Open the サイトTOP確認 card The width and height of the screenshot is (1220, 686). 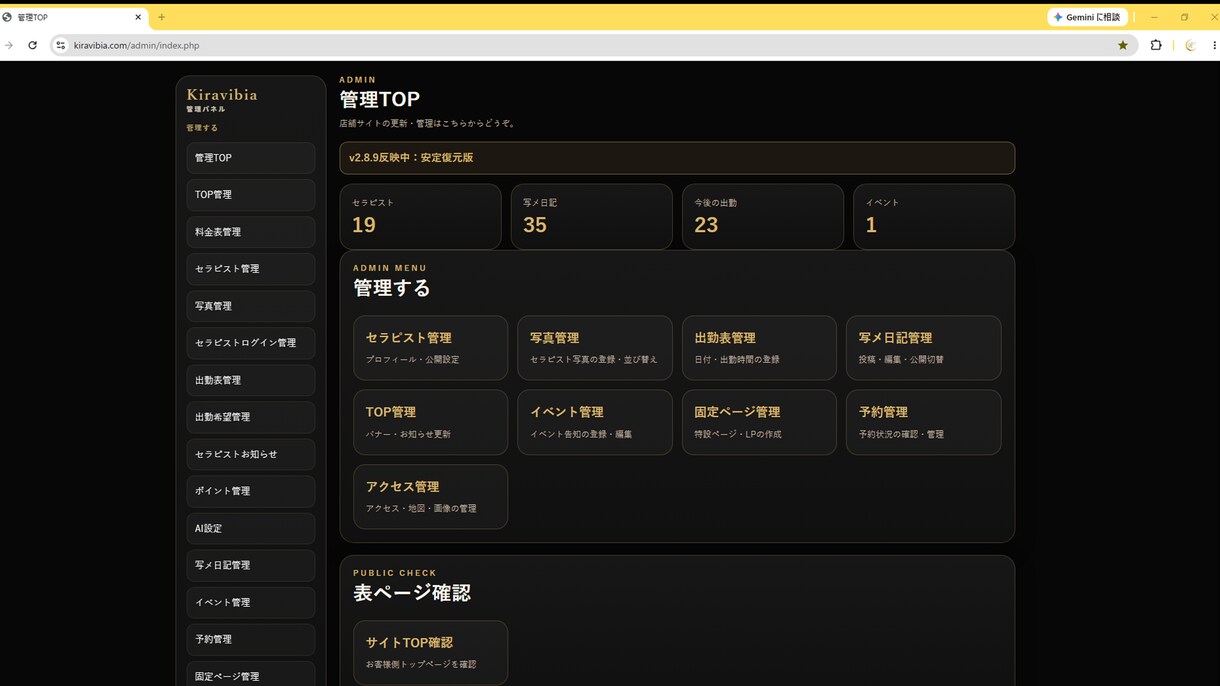[x=430, y=653]
